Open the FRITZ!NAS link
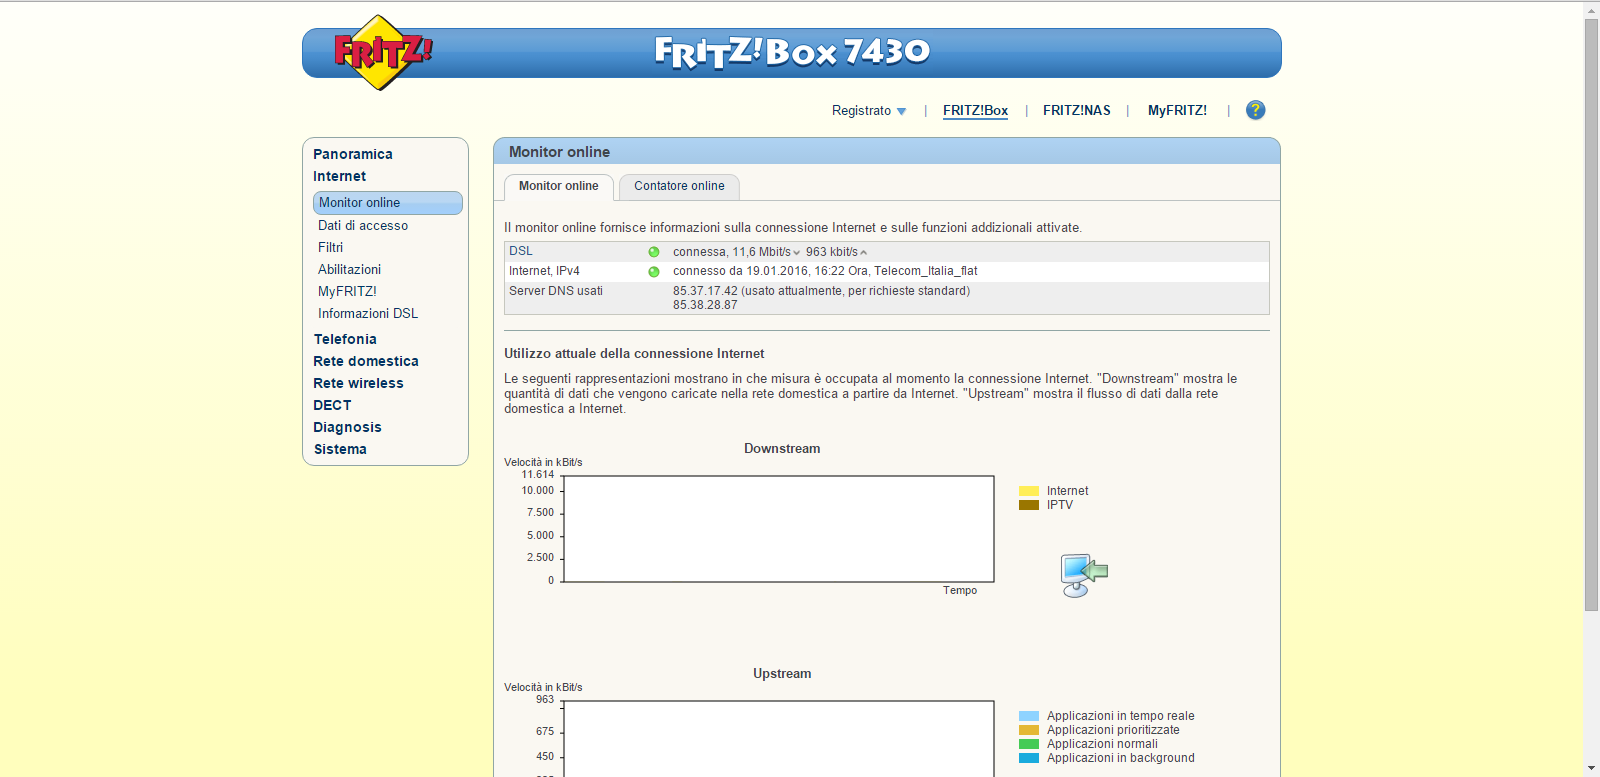This screenshot has height=777, width=1600. coord(1076,111)
